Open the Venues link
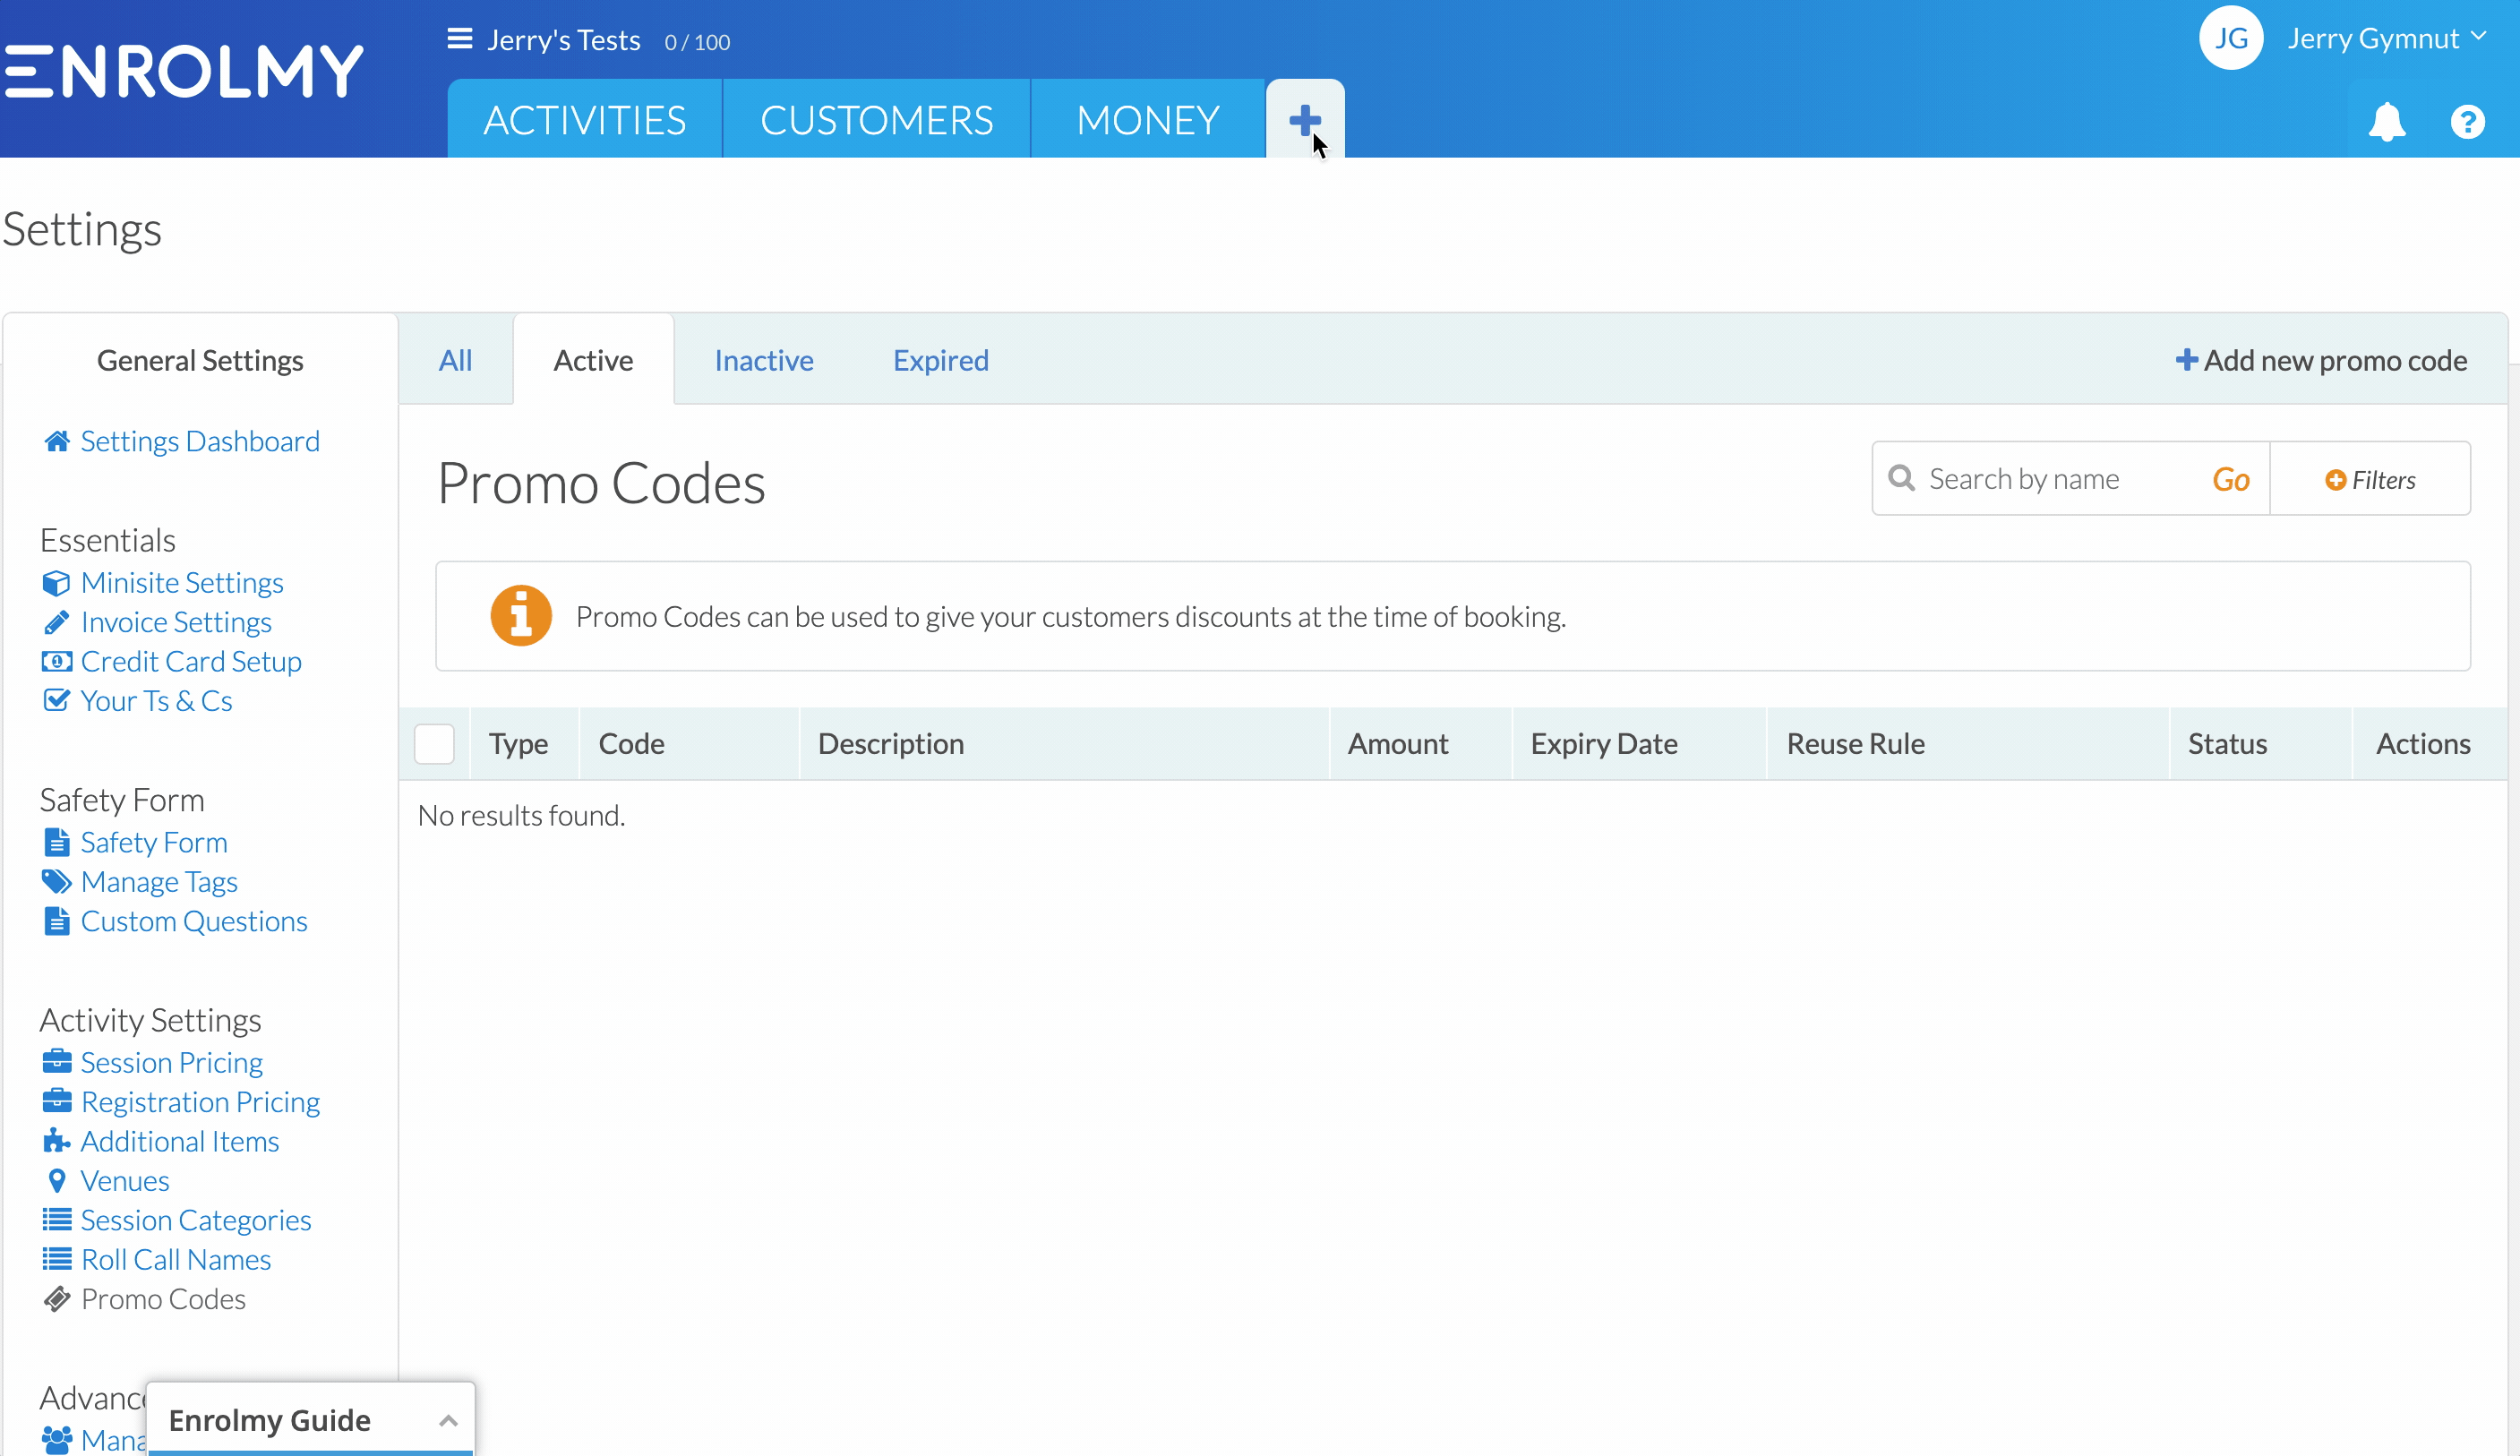 point(125,1180)
